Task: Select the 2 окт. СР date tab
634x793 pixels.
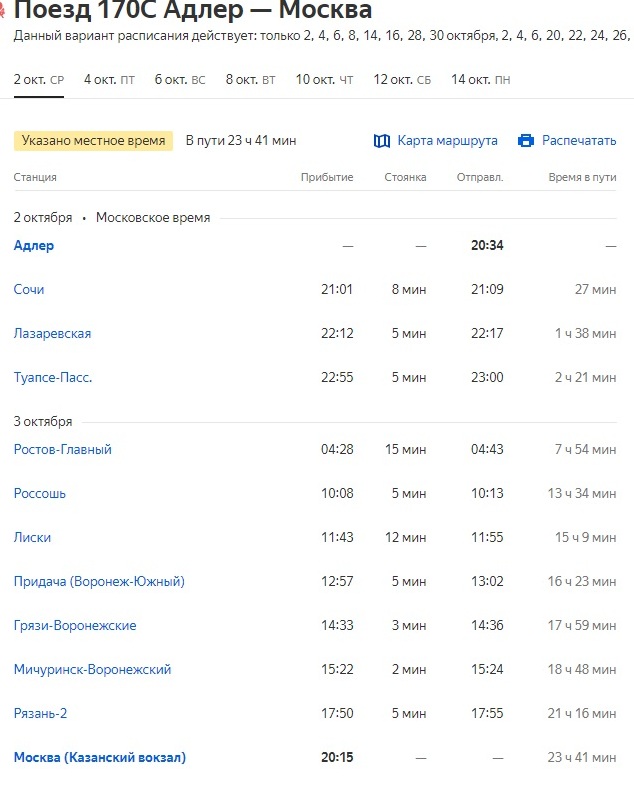Action: coord(39,80)
